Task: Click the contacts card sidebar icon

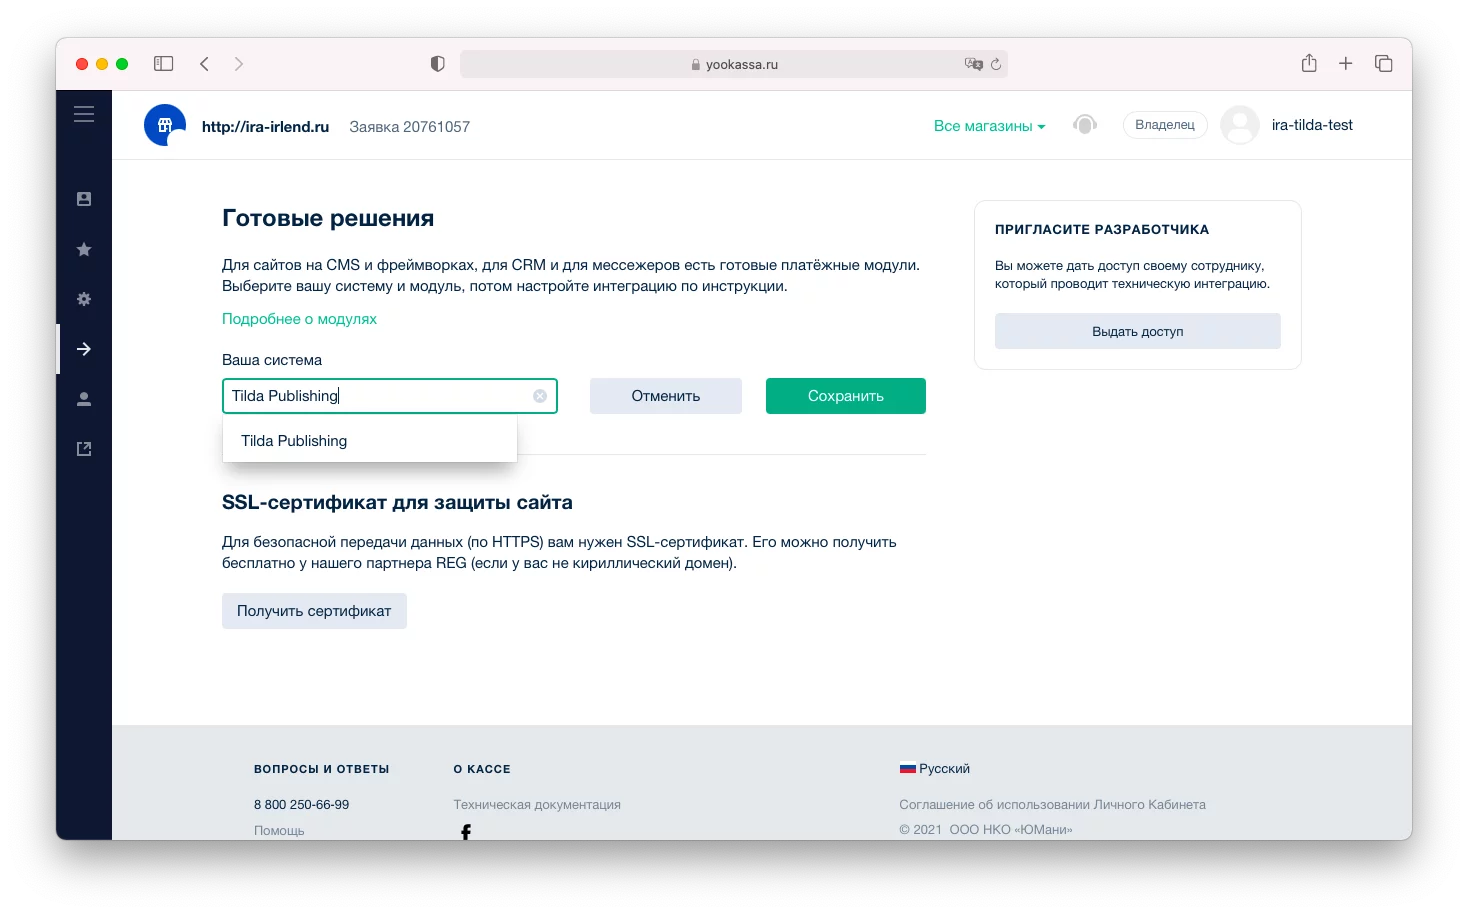Action: pyautogui.click(x=84, y=199)
